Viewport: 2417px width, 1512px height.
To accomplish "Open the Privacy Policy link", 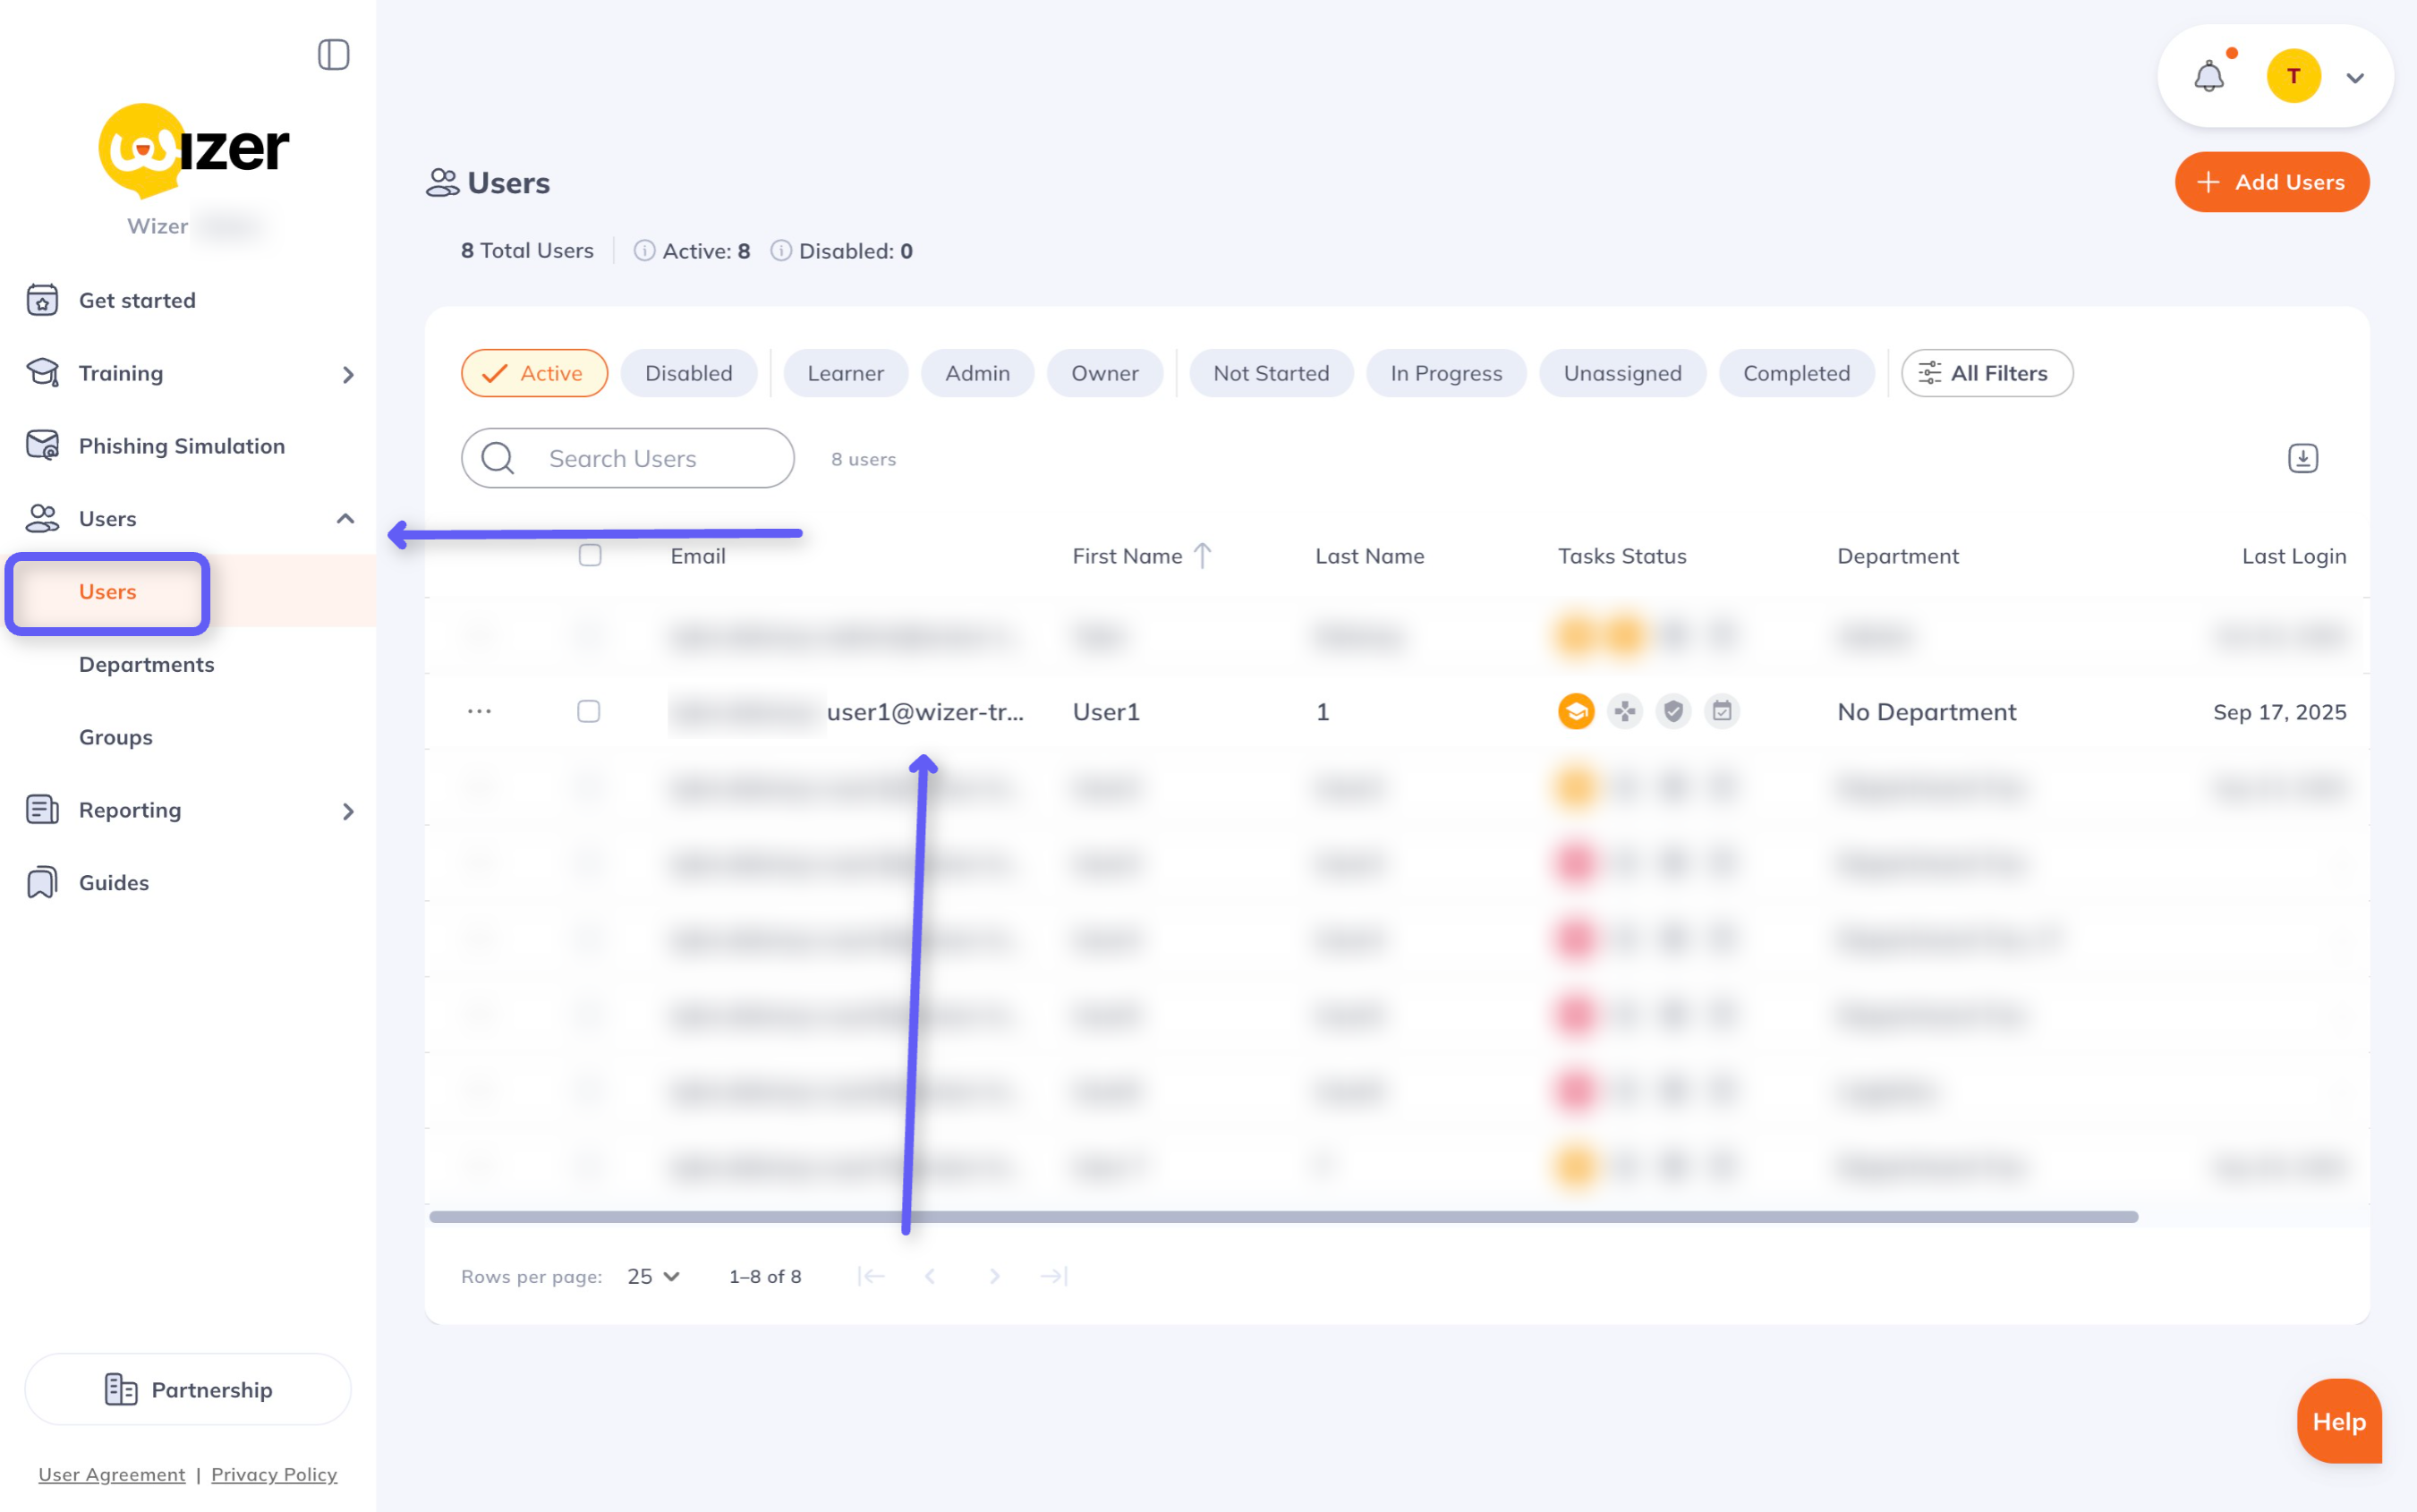I will click(274, 1474).
